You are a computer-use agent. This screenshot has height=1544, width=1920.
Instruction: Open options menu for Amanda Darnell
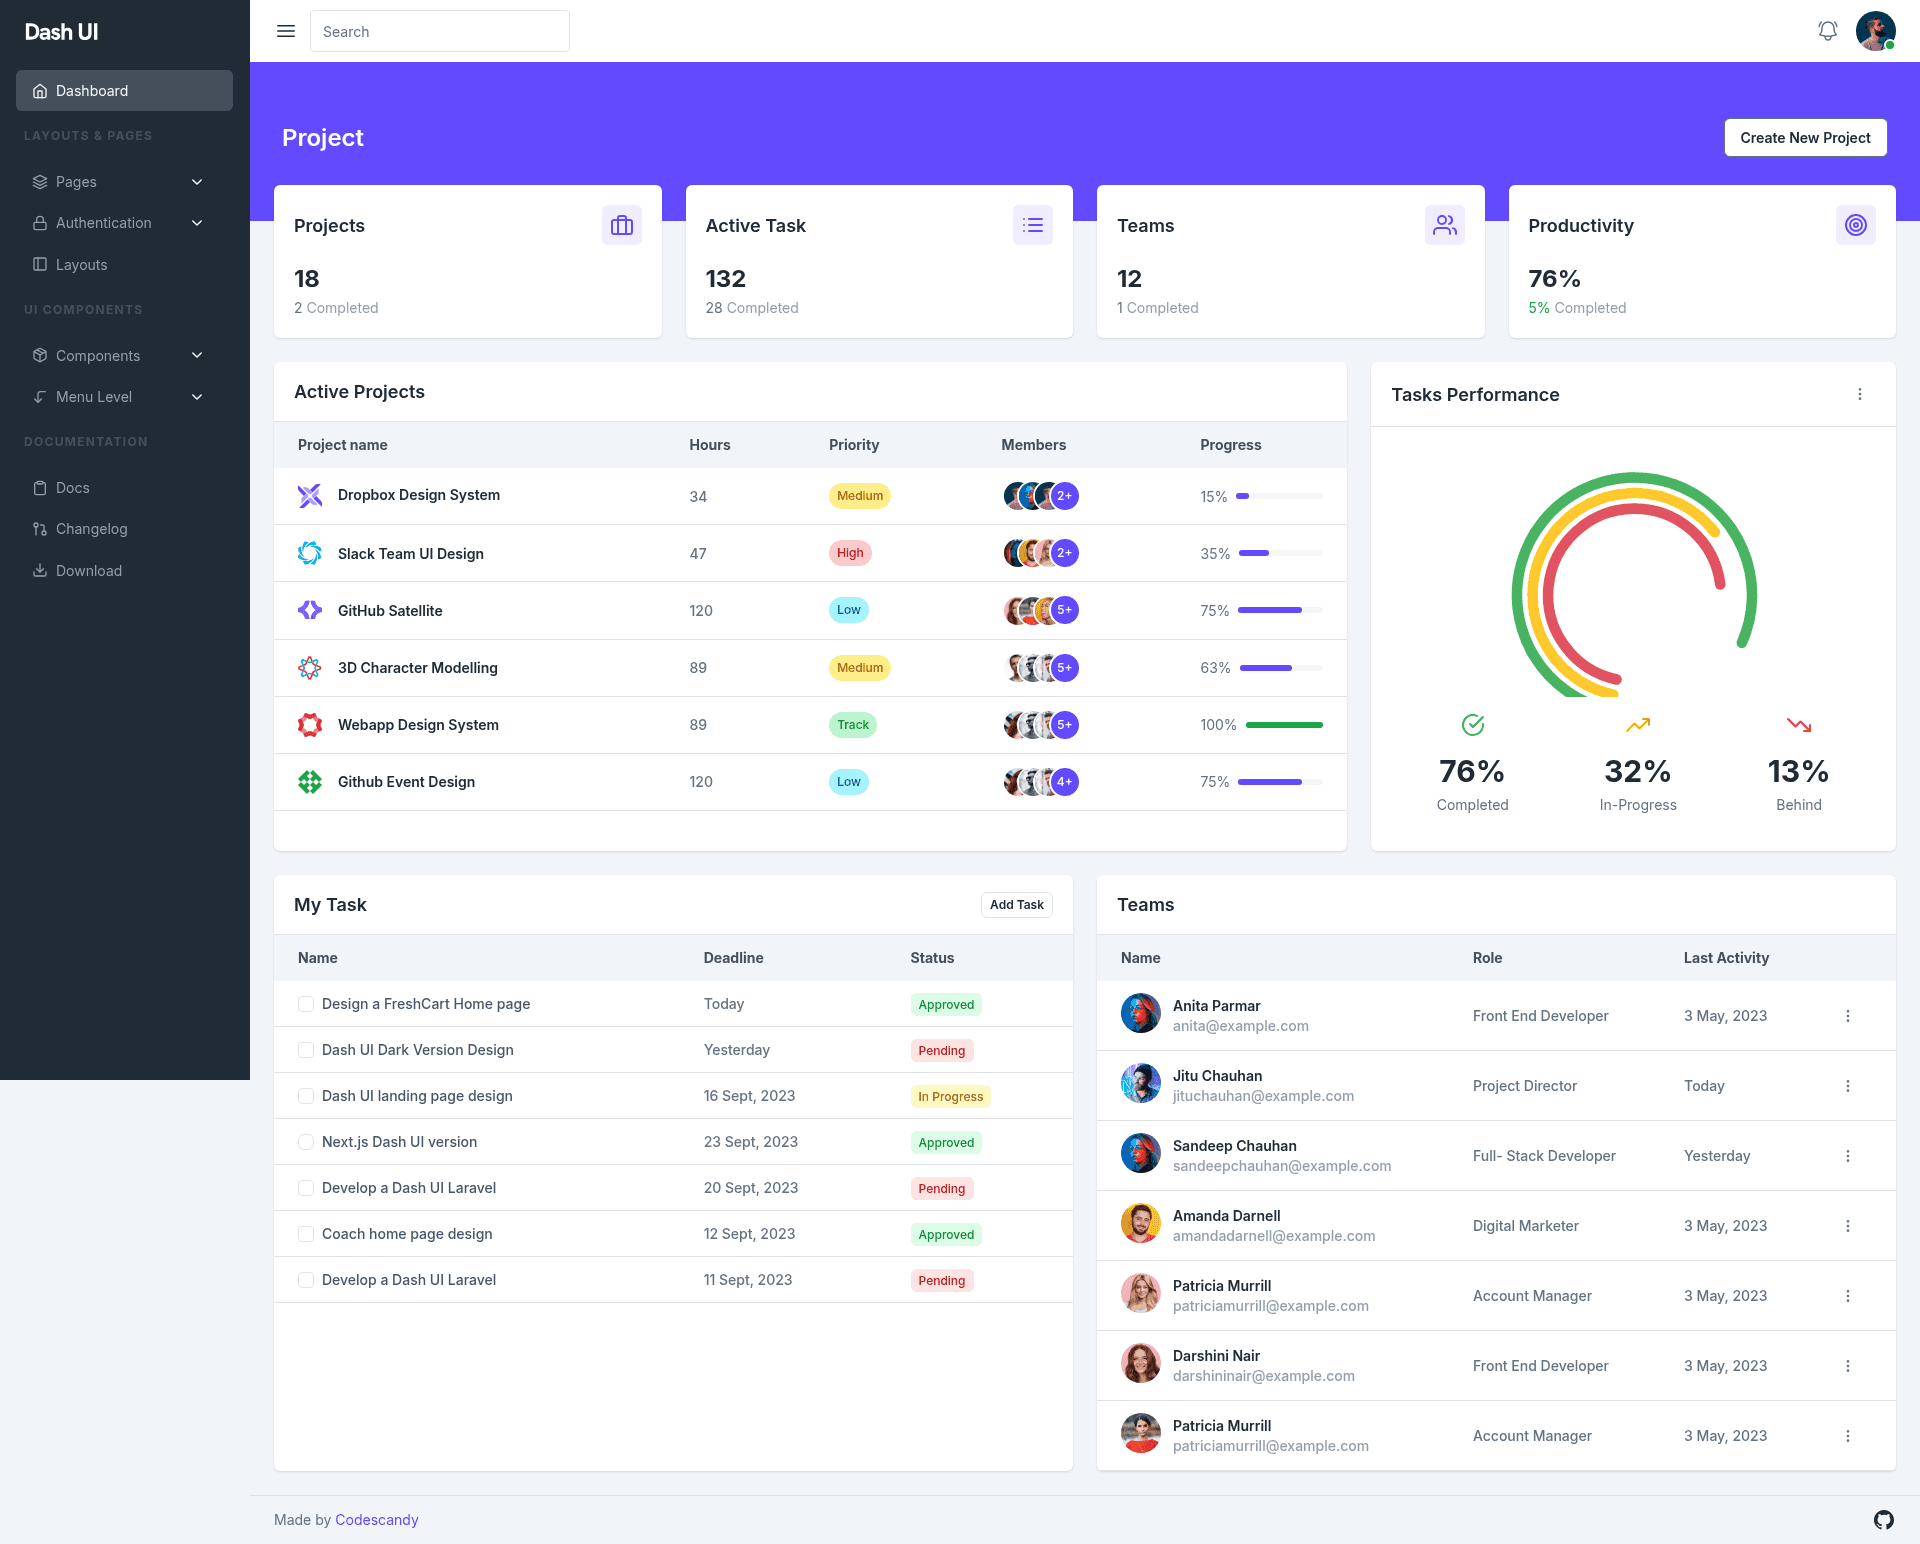1848,1226
